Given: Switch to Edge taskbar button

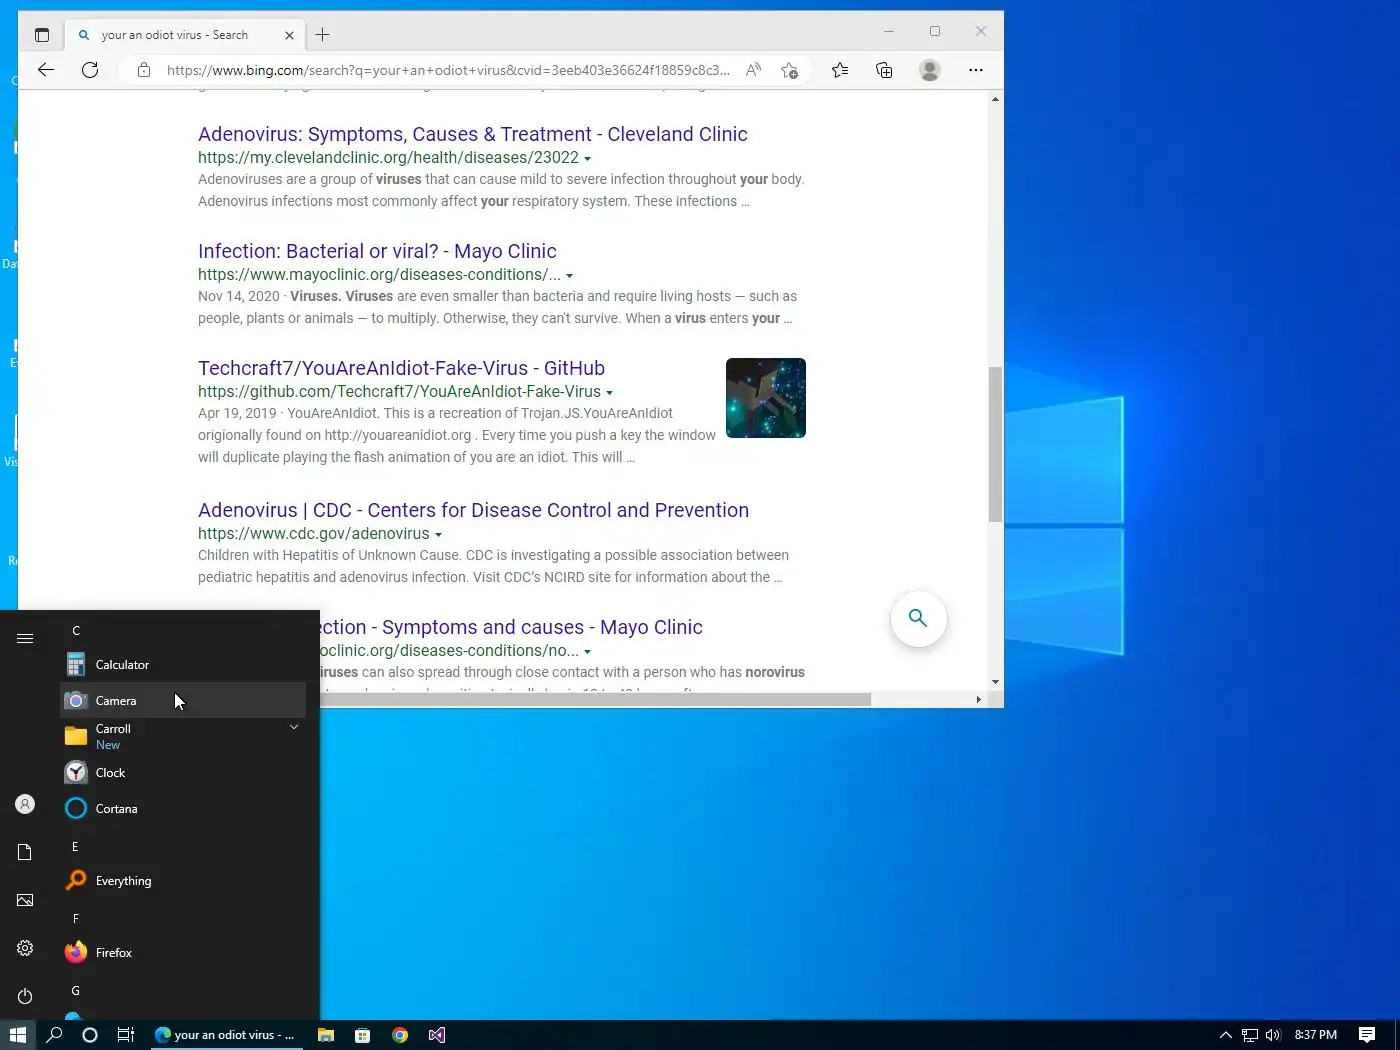Looking at the screenshot, I should point(226,1035).
